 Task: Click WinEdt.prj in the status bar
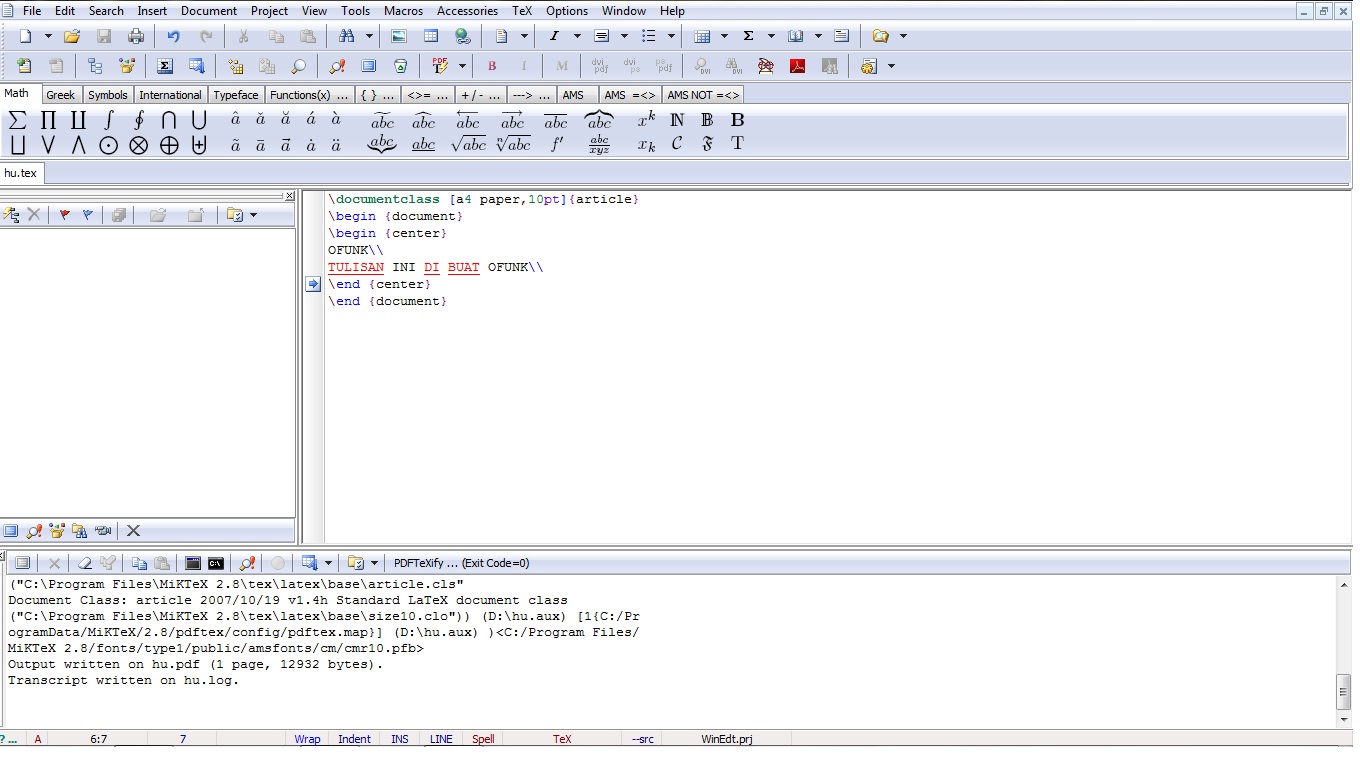[727, 739]
